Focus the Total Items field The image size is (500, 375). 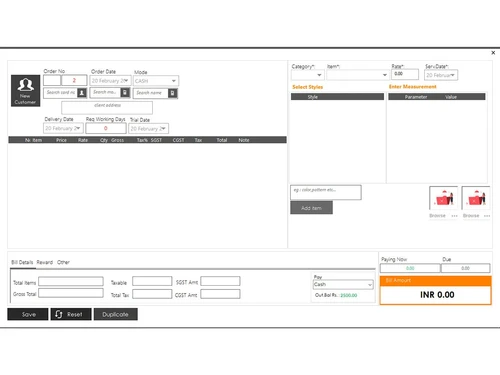click(71, 282)
